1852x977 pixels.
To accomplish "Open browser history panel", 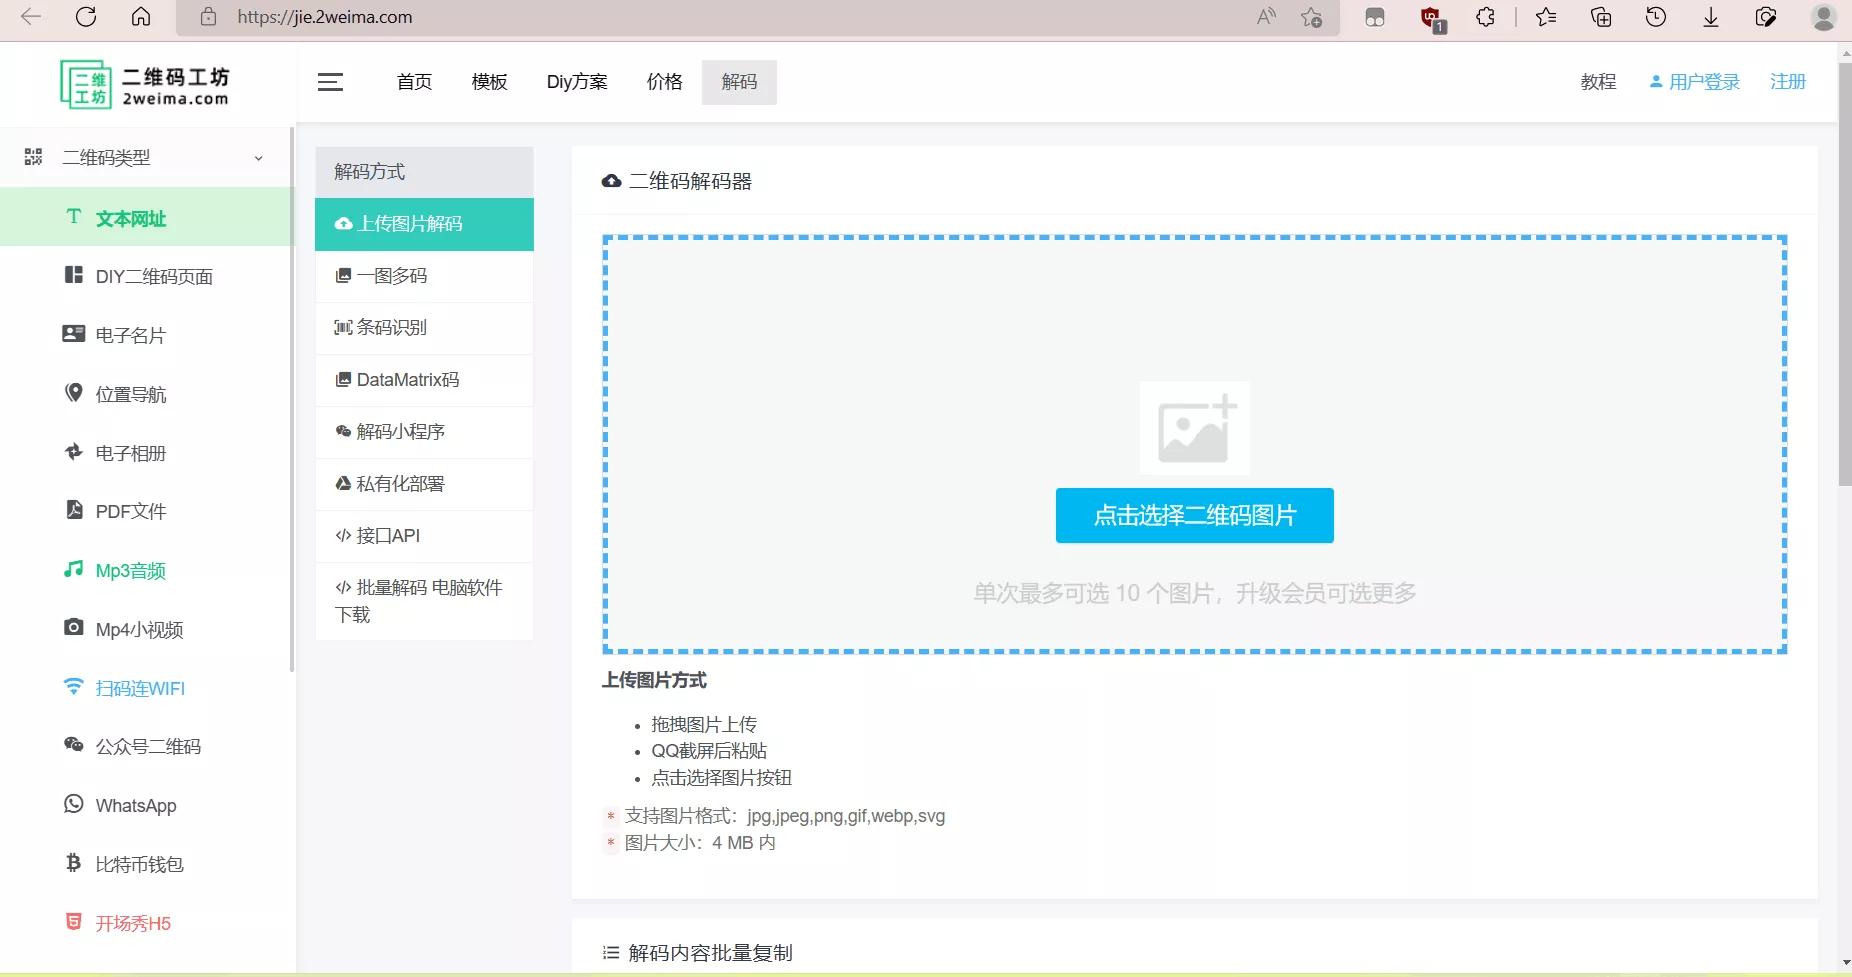I will (x=1656, y=17).
